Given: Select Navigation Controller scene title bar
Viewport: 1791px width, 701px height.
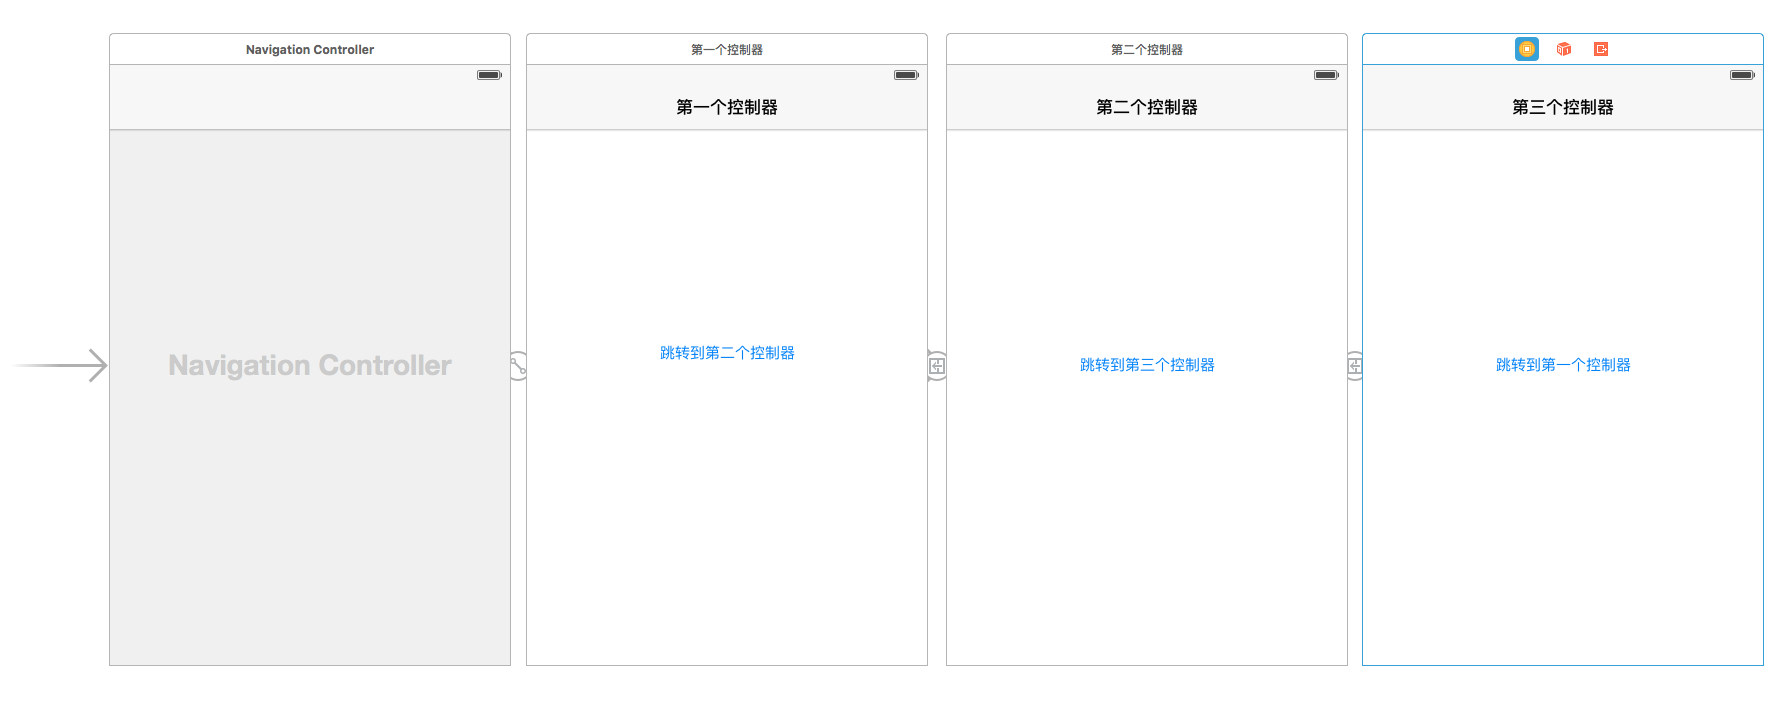Looking at the screenshot, I should coord(310,49).
